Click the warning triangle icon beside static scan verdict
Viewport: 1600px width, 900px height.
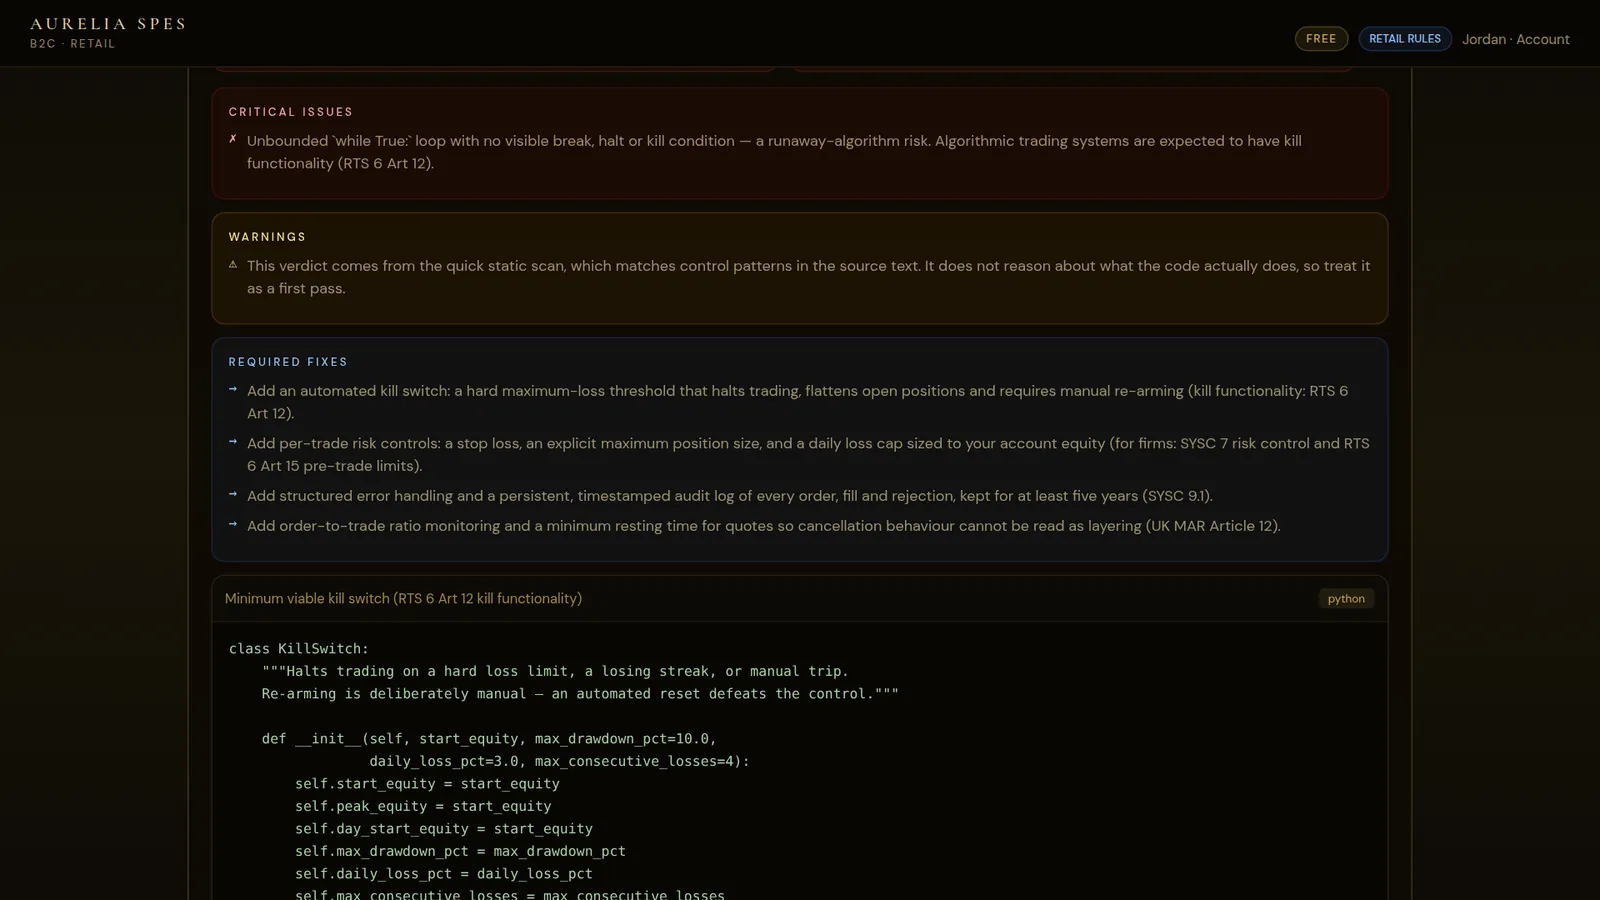point(233,265)
